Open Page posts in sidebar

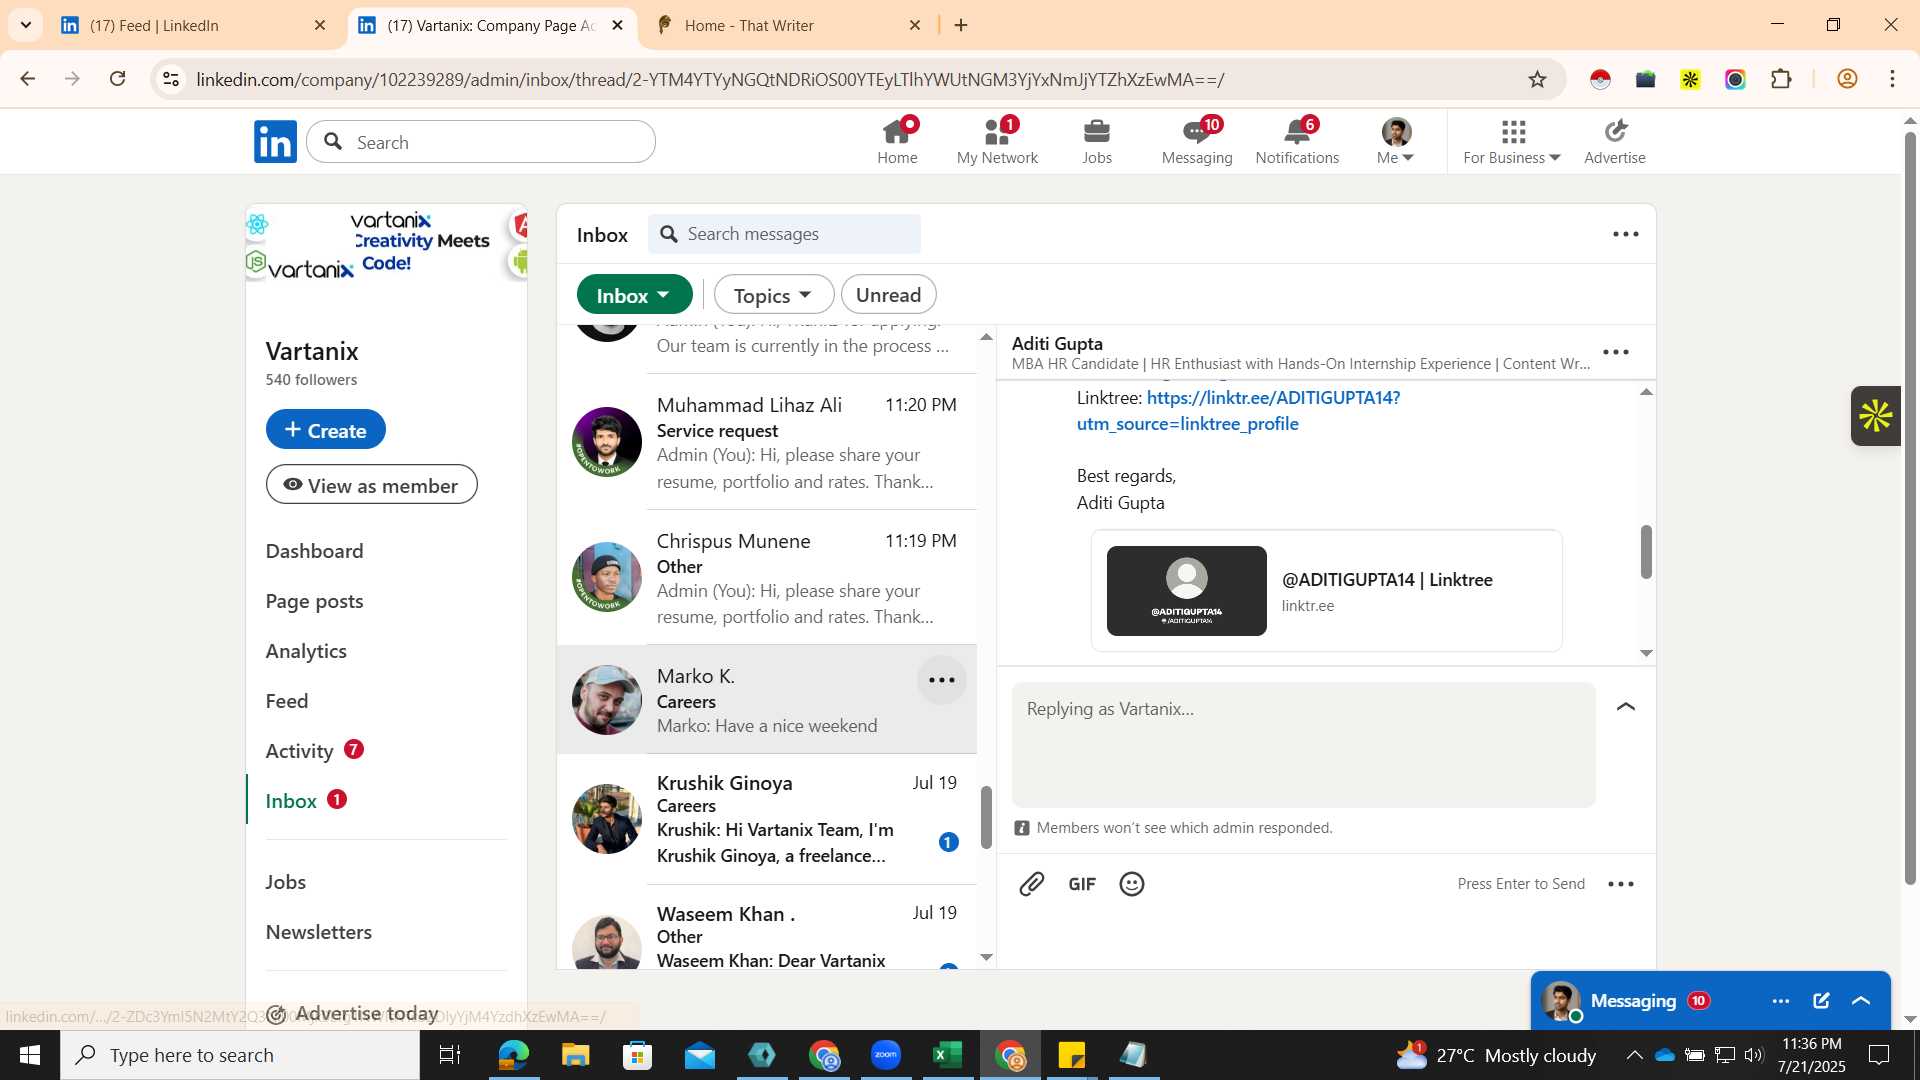point(314,601)
